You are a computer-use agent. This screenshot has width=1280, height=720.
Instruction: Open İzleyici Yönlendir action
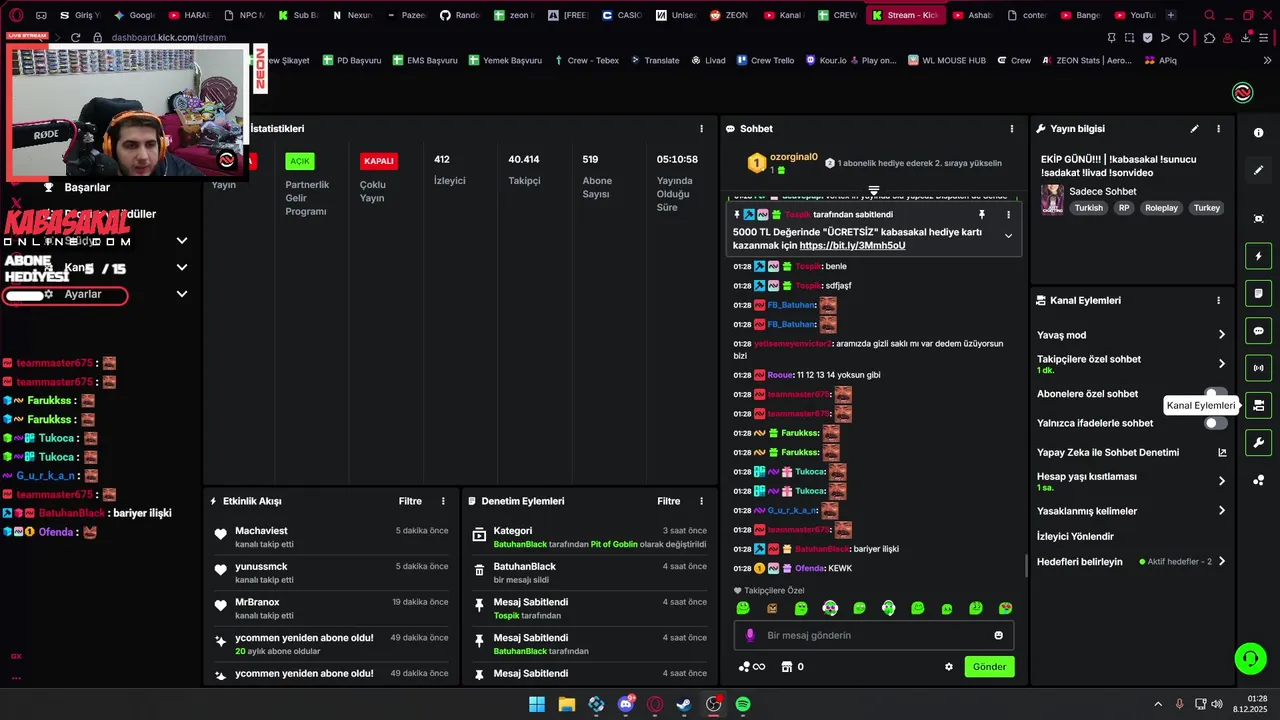click(1075, 536)
